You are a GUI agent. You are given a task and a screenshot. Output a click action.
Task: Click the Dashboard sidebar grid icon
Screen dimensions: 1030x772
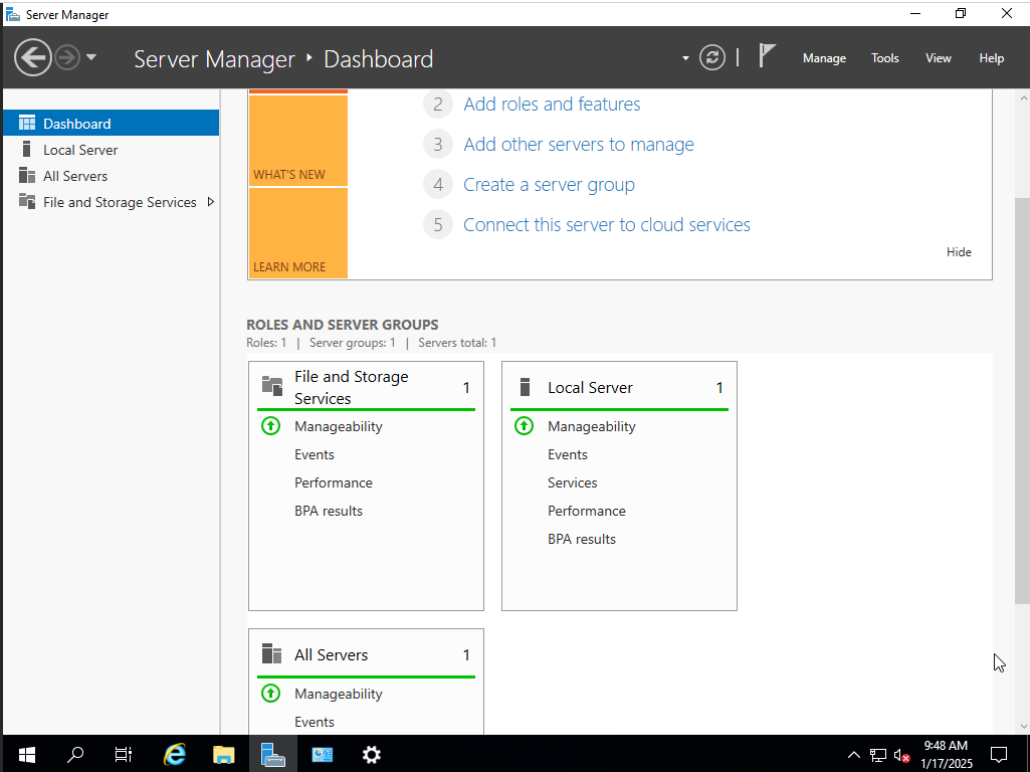[x=27, y=123]
